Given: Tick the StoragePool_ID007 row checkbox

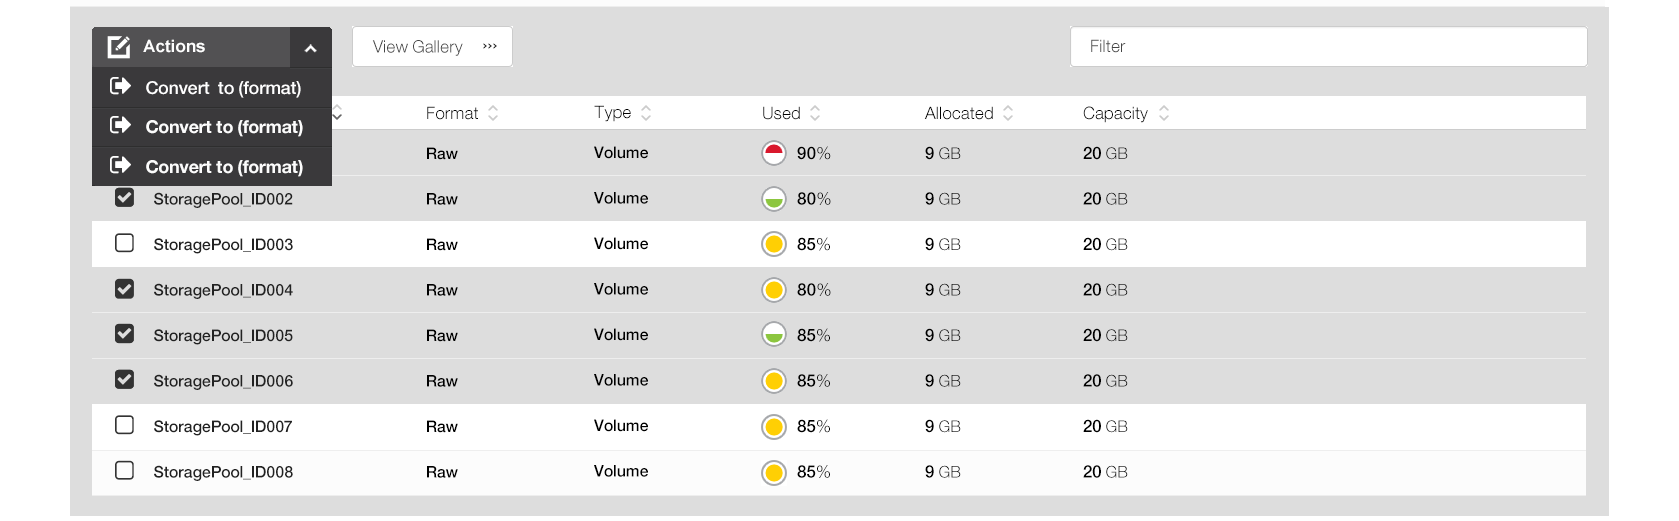Looking at the screenshot, I should [x=125, y=425].
